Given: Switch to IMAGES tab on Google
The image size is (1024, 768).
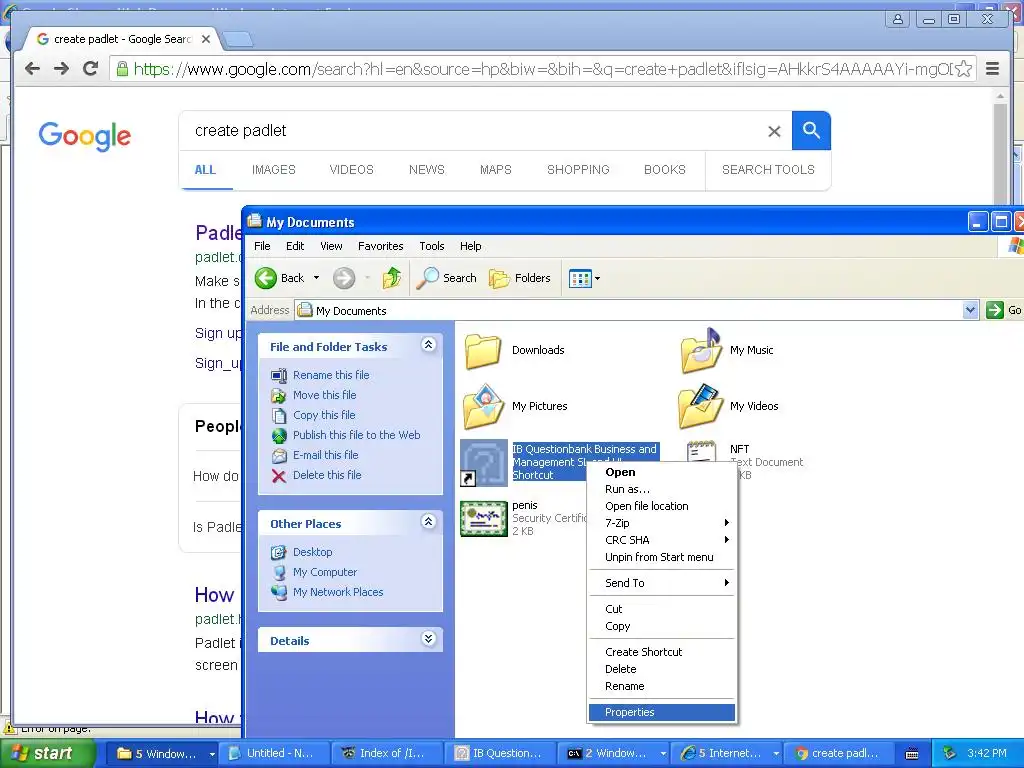Looking at the screenshot, I should [x=274, y=170].
